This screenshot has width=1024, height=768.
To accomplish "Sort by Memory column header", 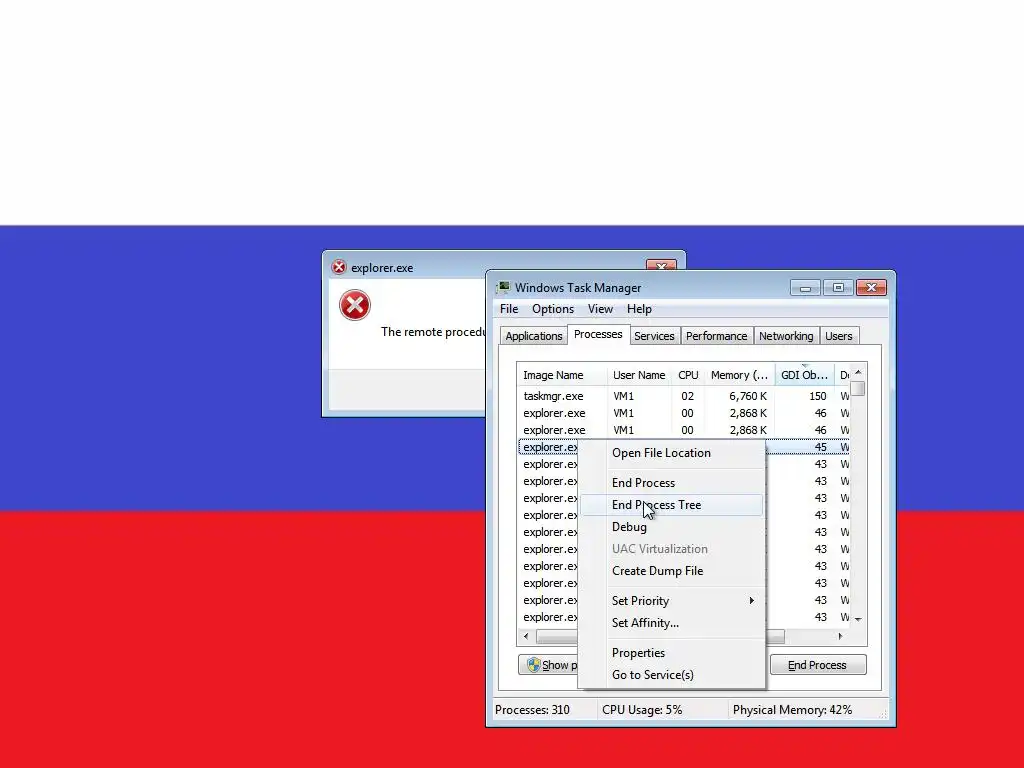I will (x=739, y=375).
